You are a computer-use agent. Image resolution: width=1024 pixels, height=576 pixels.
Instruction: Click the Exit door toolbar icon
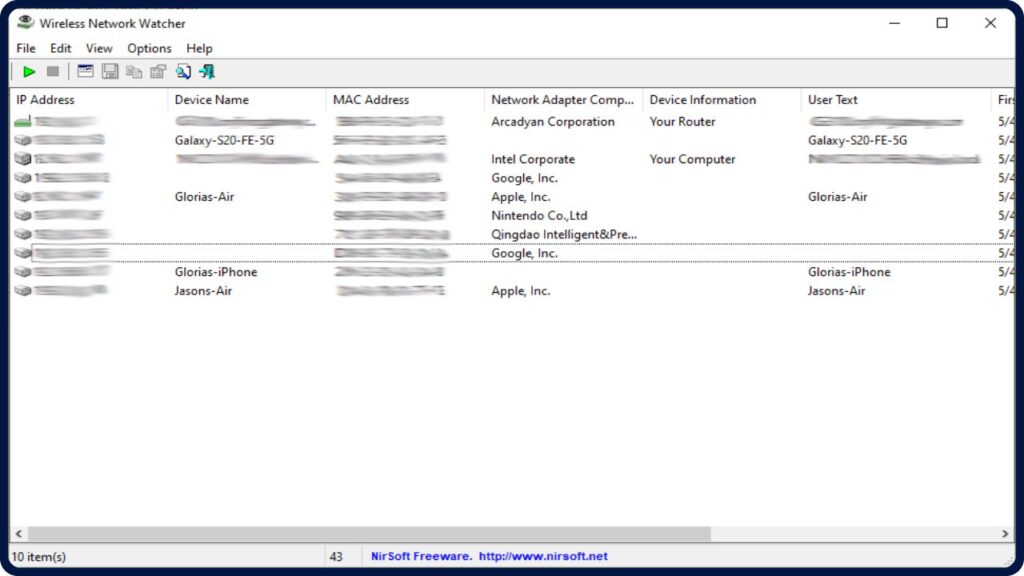pyautogui.click(x=207, y=71)
